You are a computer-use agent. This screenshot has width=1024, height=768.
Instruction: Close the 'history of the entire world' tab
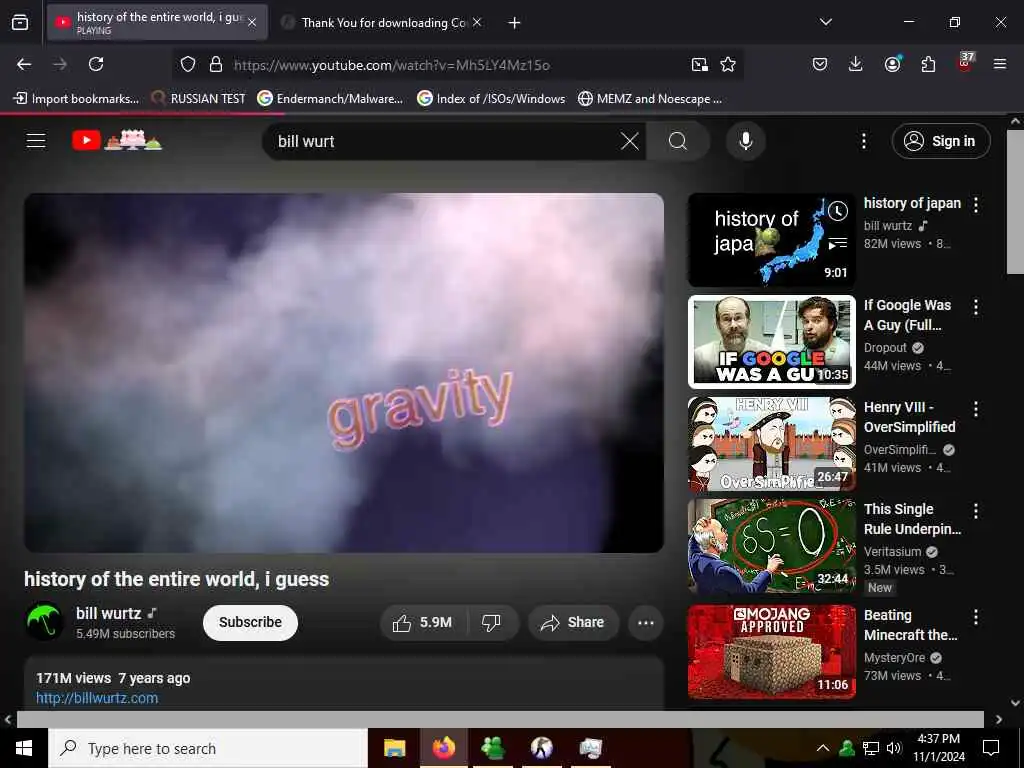(252, 22)
